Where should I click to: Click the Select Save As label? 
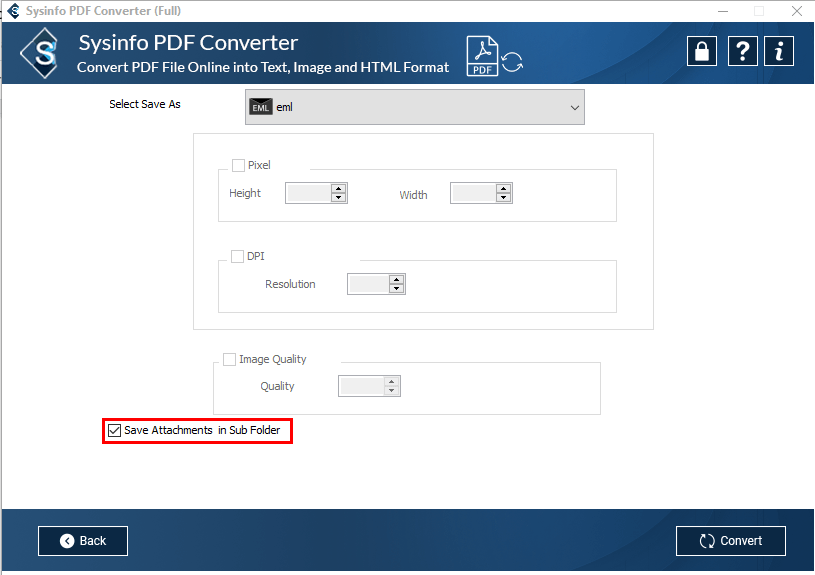[x=144, y=104]
